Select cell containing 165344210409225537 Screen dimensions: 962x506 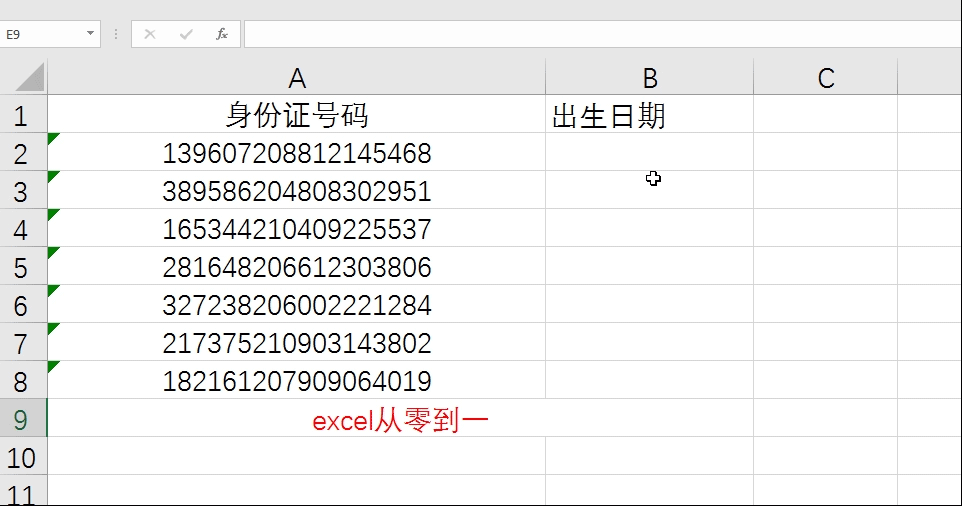[x=297, y=229]
